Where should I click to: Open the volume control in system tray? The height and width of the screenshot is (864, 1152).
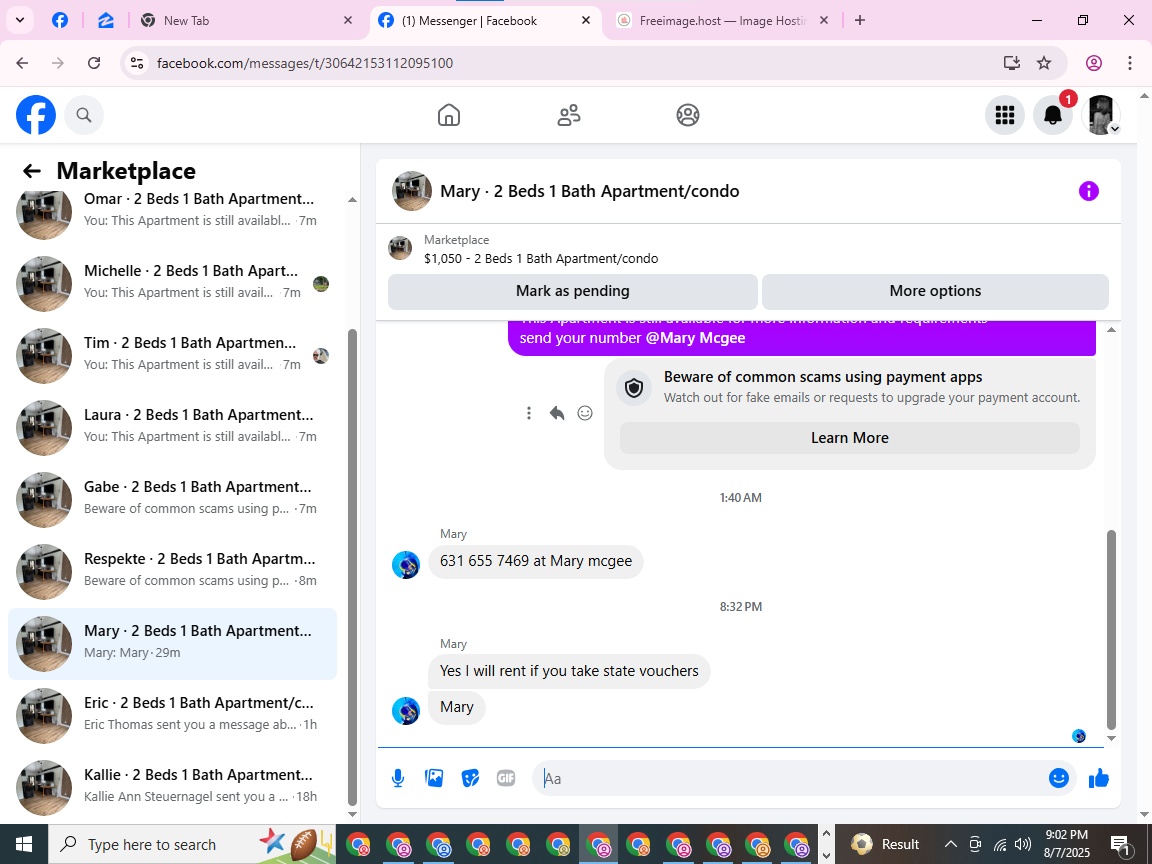[1023, 844]
